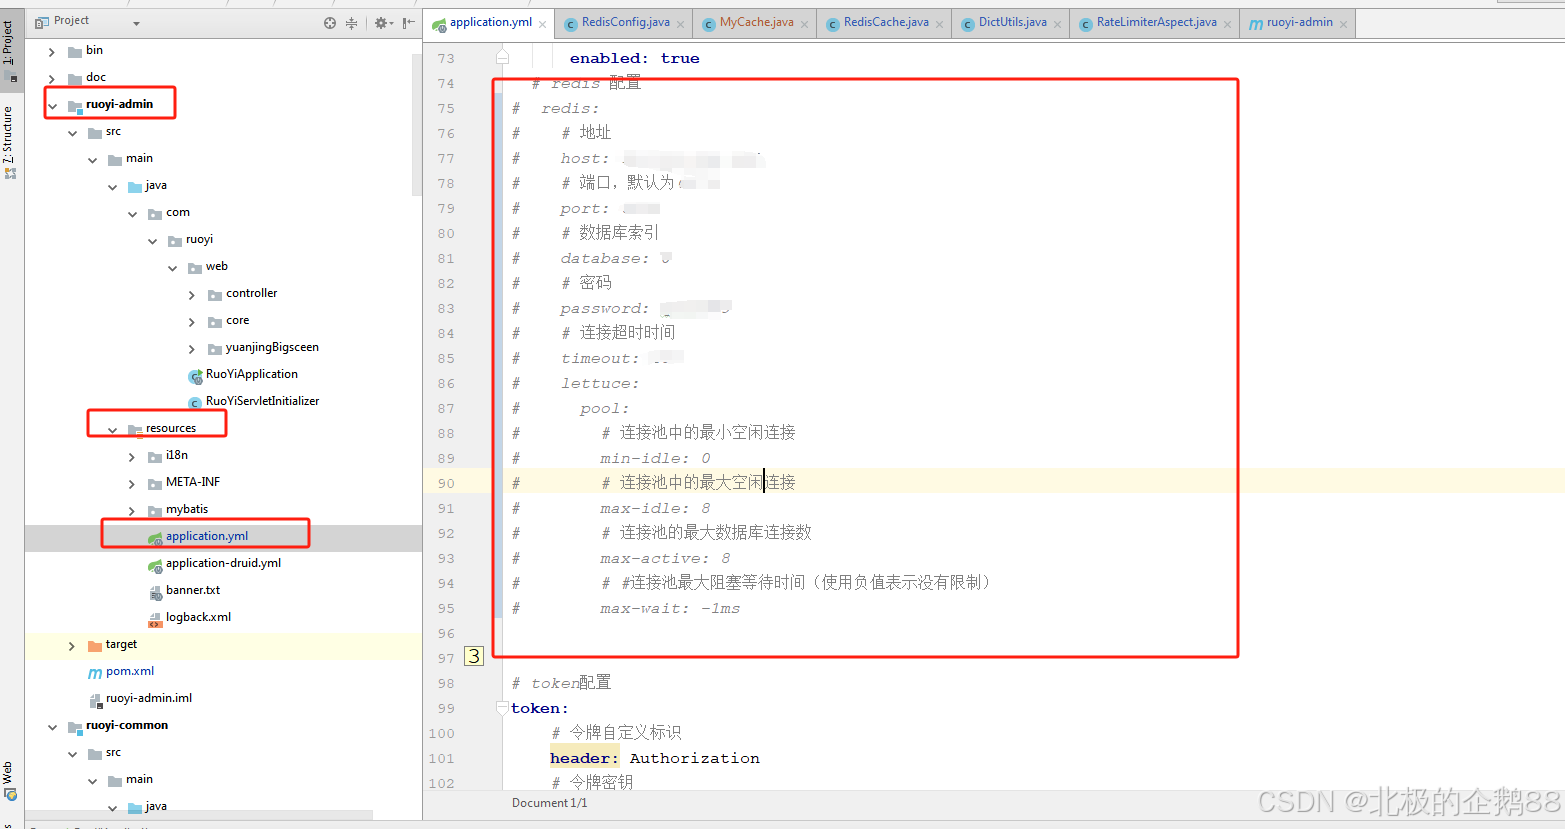Collapse the ruoyi-common module
This screenshot has height=829, width=1565.
click(x=52, y=726)
